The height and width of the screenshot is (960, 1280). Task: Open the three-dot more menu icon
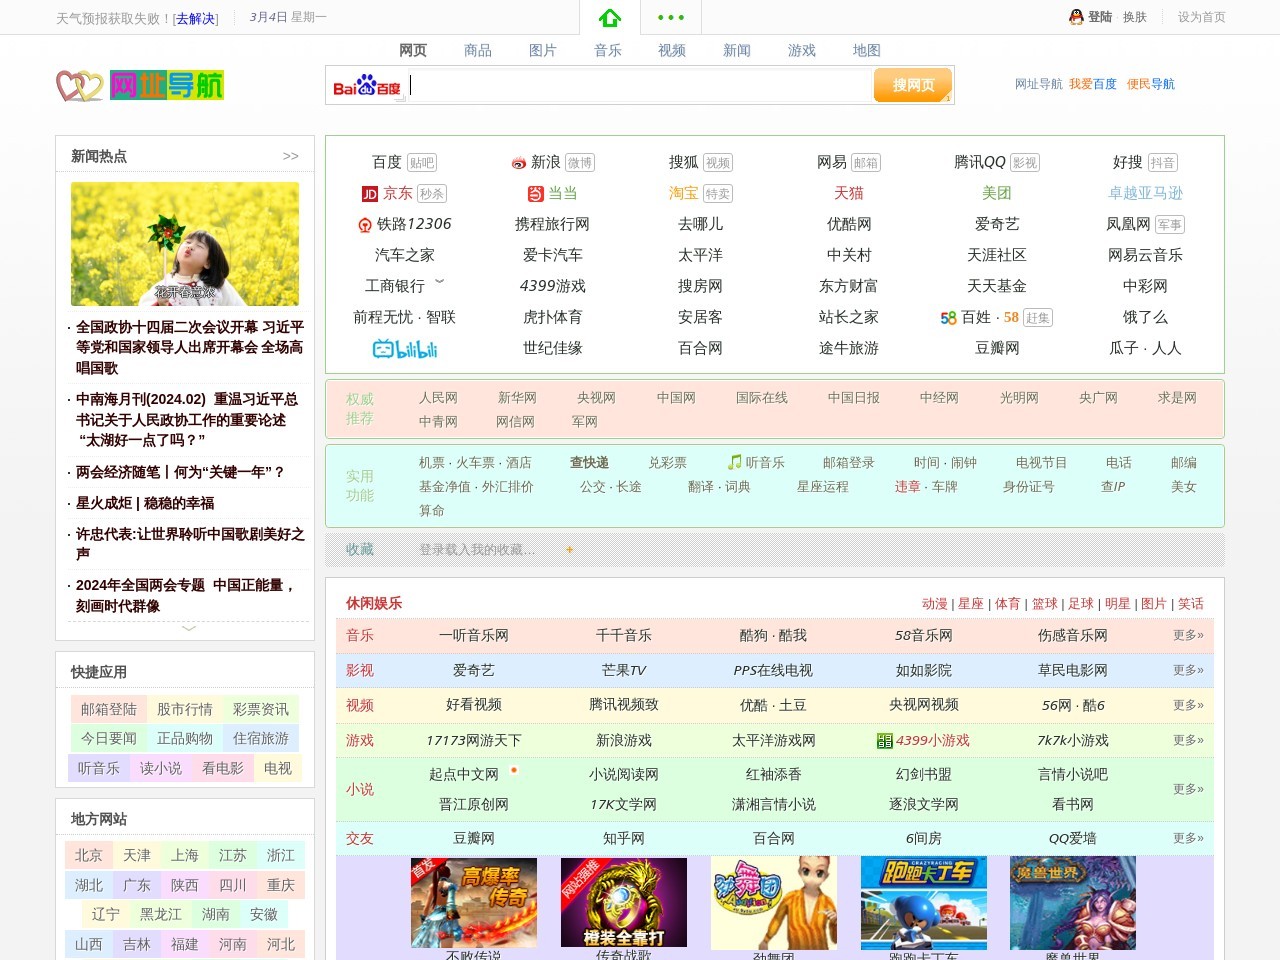click(x=671, y=17)
